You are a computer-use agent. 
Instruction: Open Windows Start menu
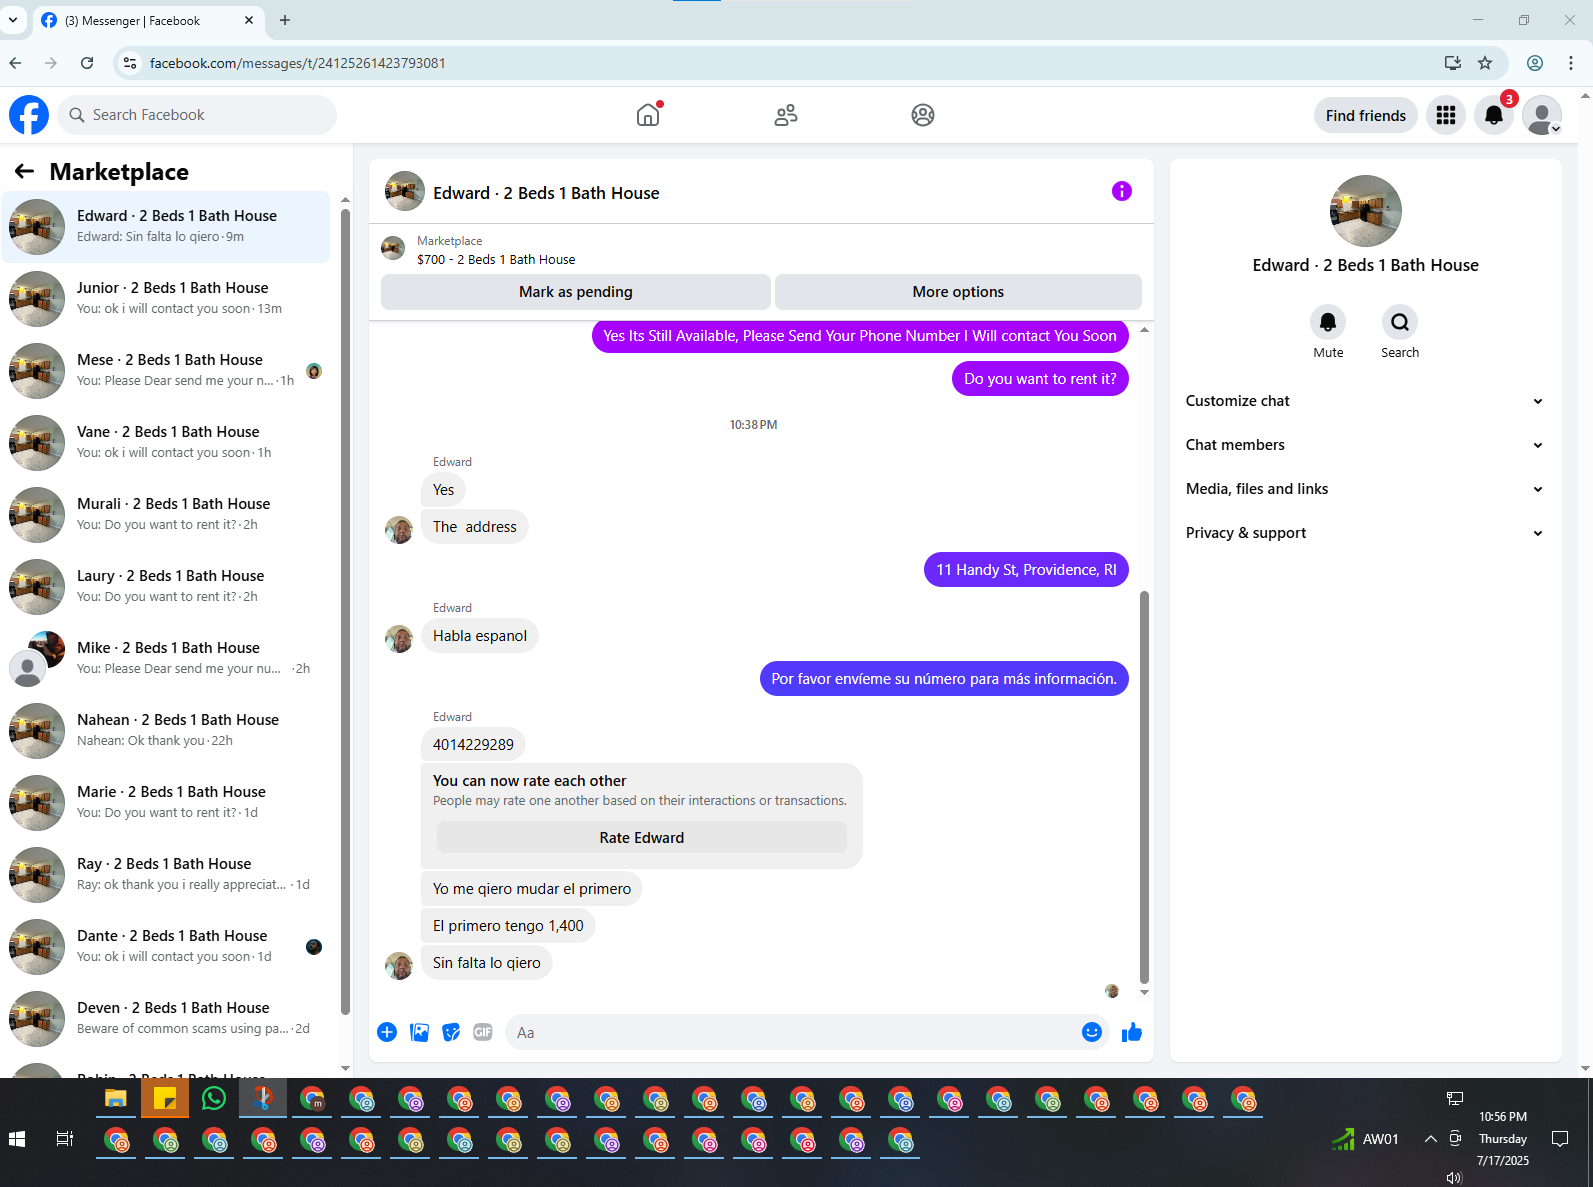[16, 1139]
